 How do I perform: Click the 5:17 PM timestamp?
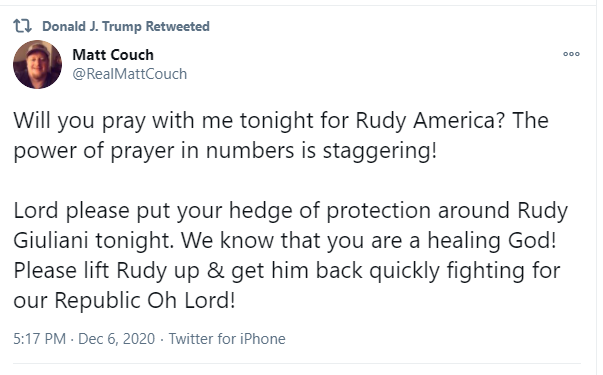point(40,339)
